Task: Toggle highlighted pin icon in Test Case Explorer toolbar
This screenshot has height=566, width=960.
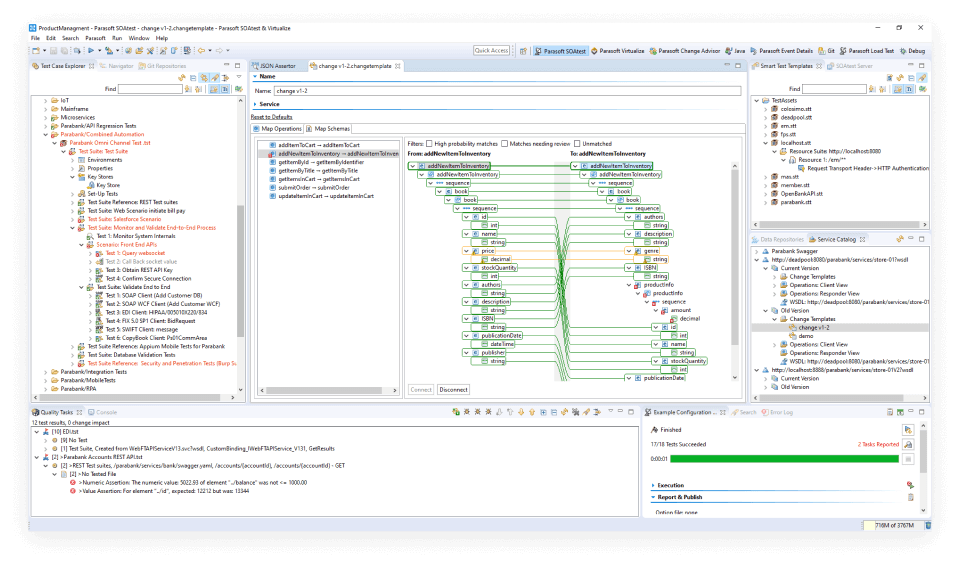Action: 215,78
